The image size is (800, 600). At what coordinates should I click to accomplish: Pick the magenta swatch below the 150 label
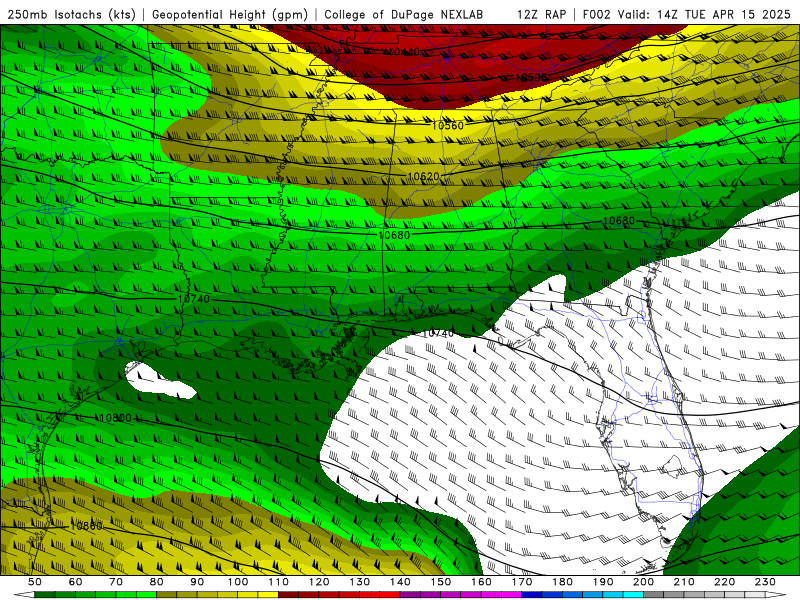click(449, 595)
